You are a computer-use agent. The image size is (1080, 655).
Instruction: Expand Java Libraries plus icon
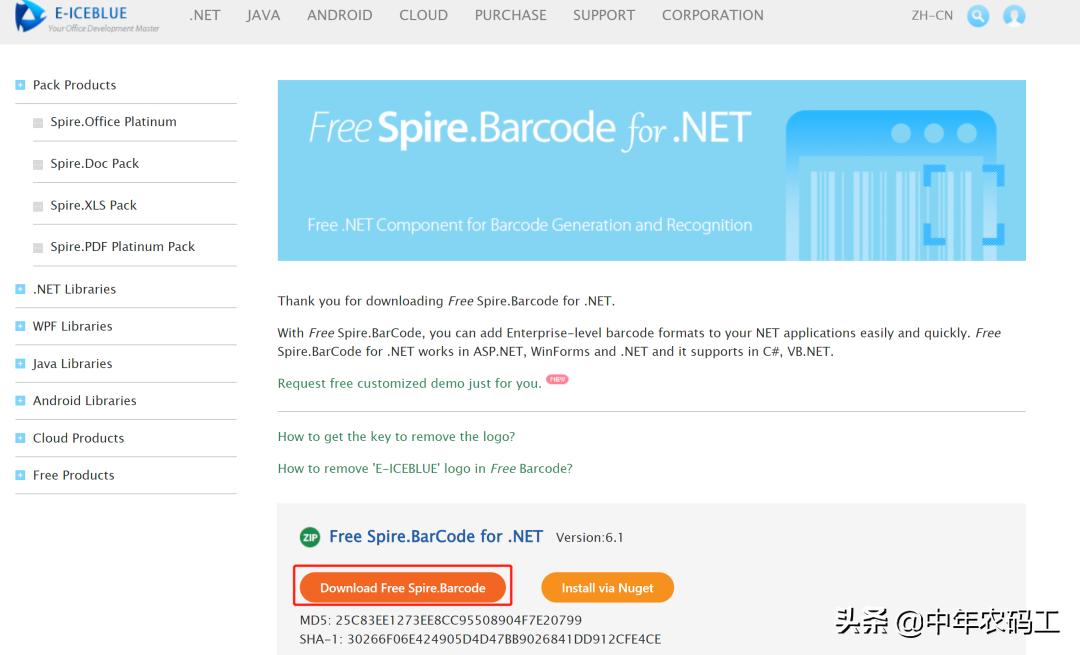click(x=20, y=364)
